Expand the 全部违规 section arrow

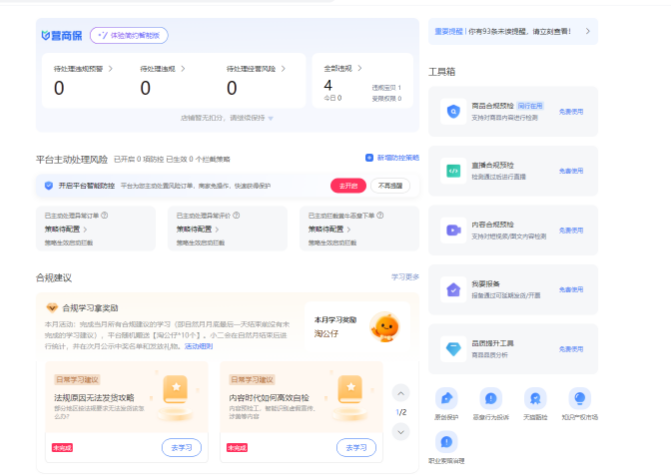[x=360, y=68]
